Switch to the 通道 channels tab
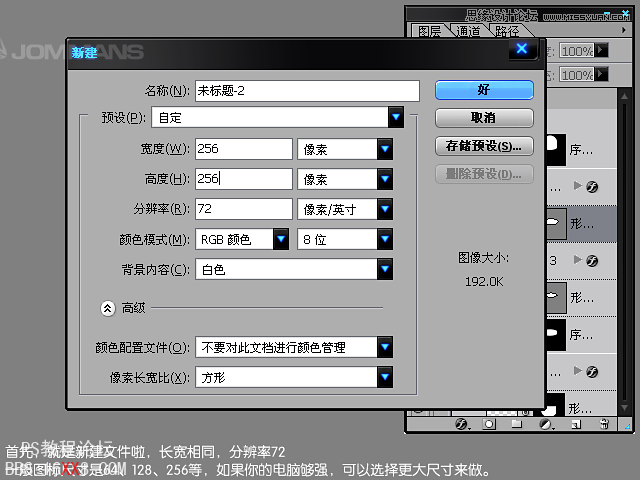The height and width of the screenshot is (480, 640). 466,31
